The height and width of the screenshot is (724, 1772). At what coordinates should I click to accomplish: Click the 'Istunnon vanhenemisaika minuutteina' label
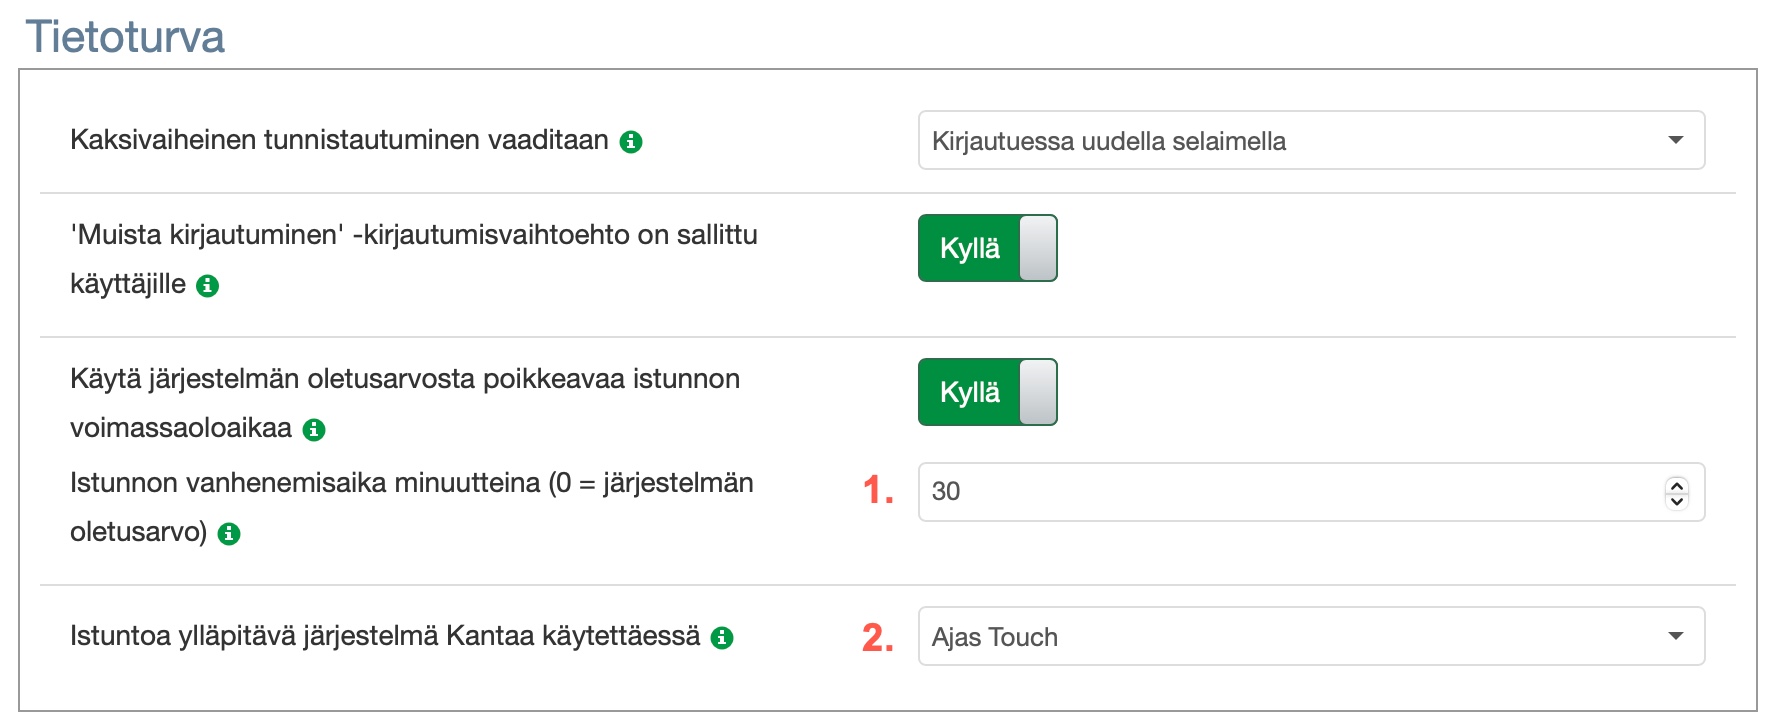pyautogui.click(x=411, y=483)
